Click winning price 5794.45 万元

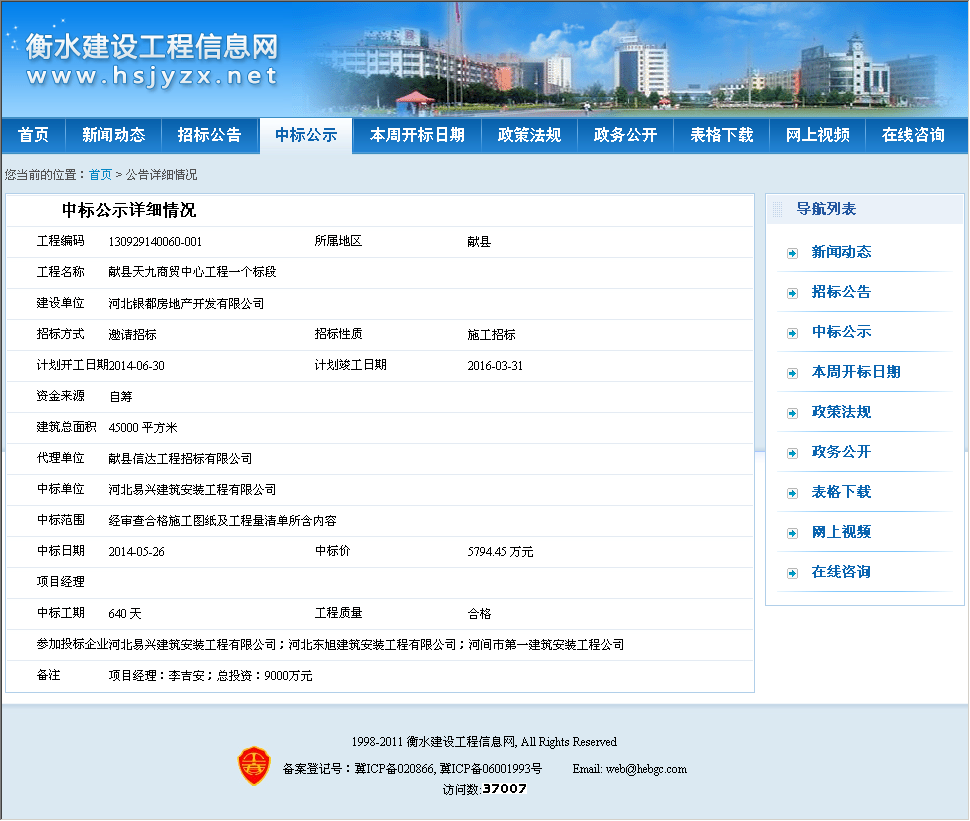coord(500,552)
